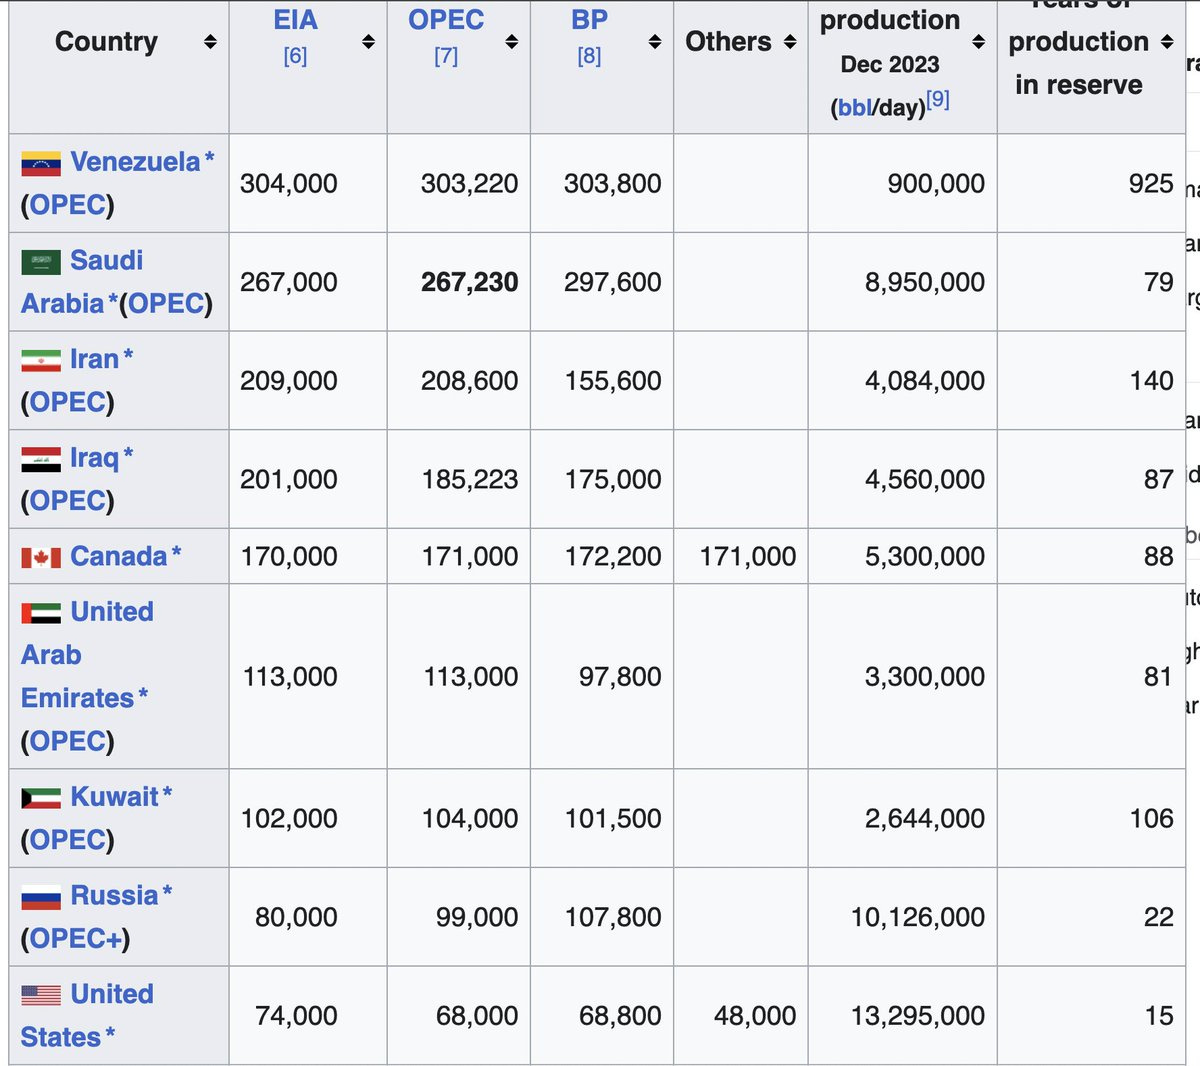Click the United States flag icon
The image size is (1200, 1066).
click(x=41, y=995)
